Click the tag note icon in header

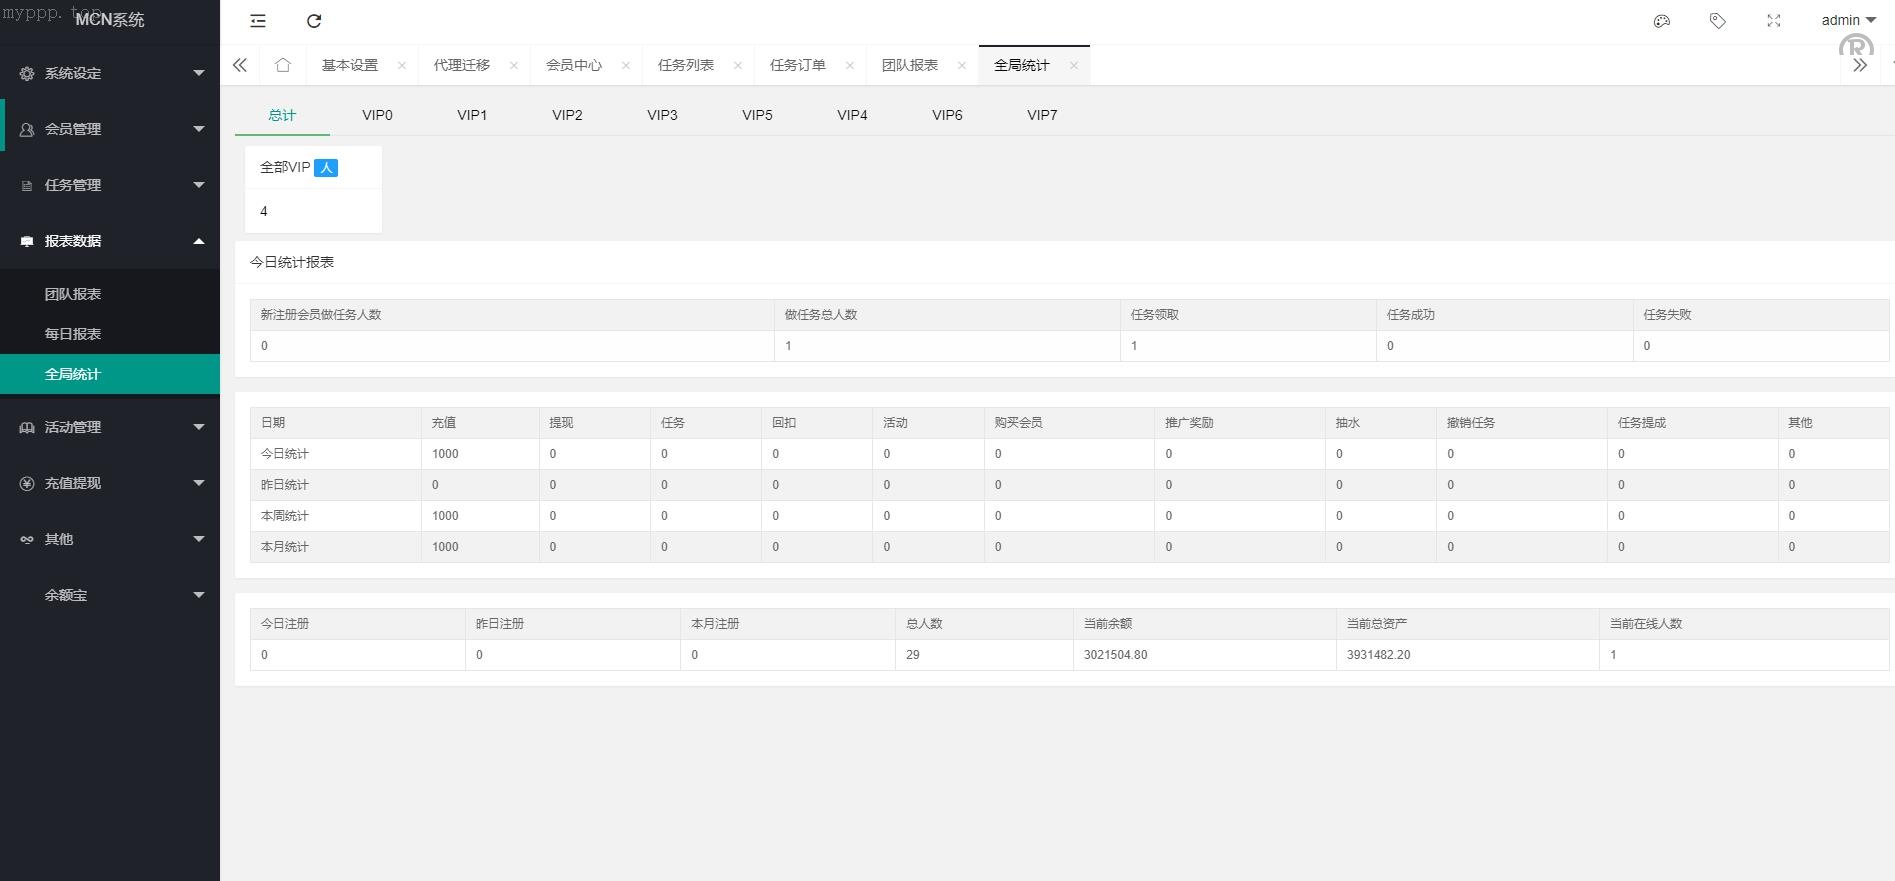pos(1718,21)
